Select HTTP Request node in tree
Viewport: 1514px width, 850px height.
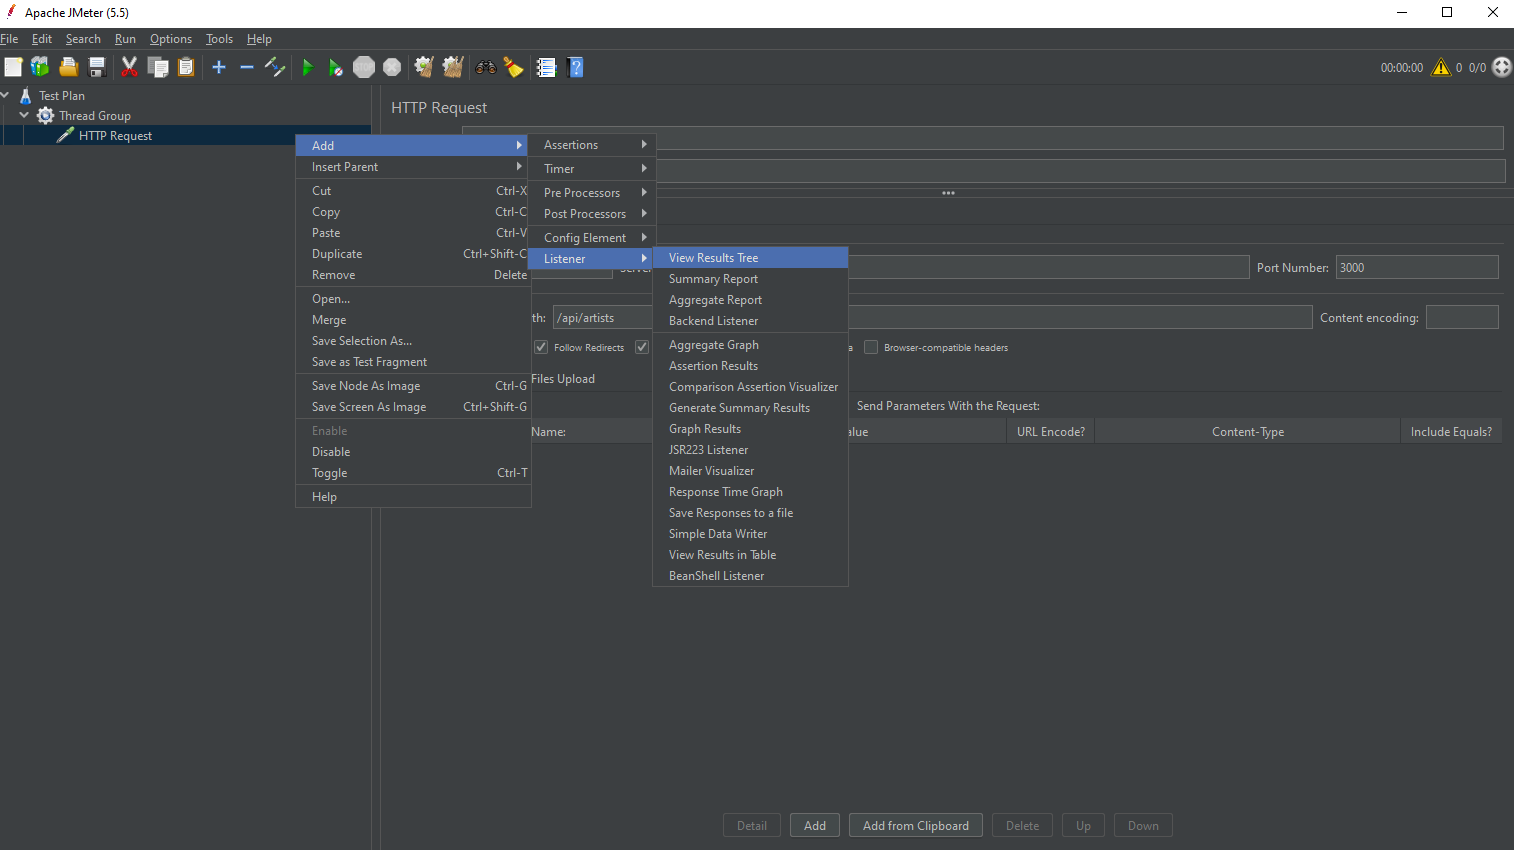tap(116, 136)
